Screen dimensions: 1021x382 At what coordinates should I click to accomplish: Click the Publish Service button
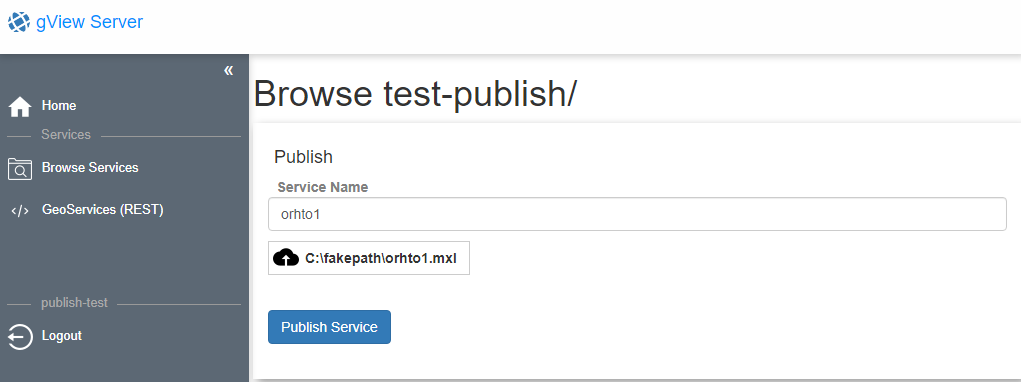(329, 327)
